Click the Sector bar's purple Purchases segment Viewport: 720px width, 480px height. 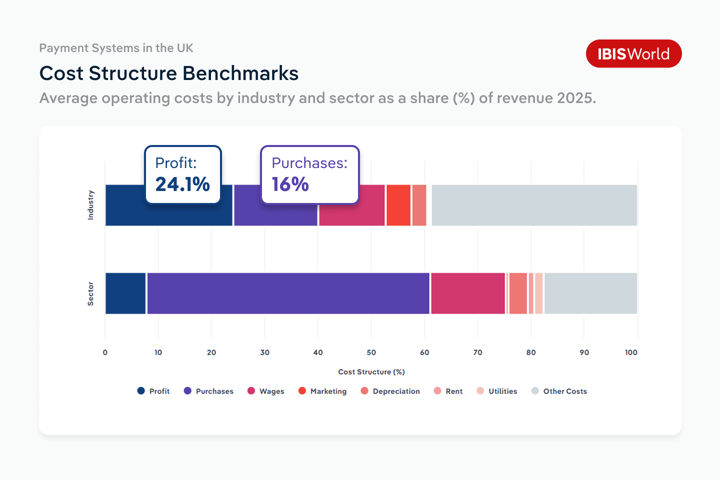pos(288,293)
